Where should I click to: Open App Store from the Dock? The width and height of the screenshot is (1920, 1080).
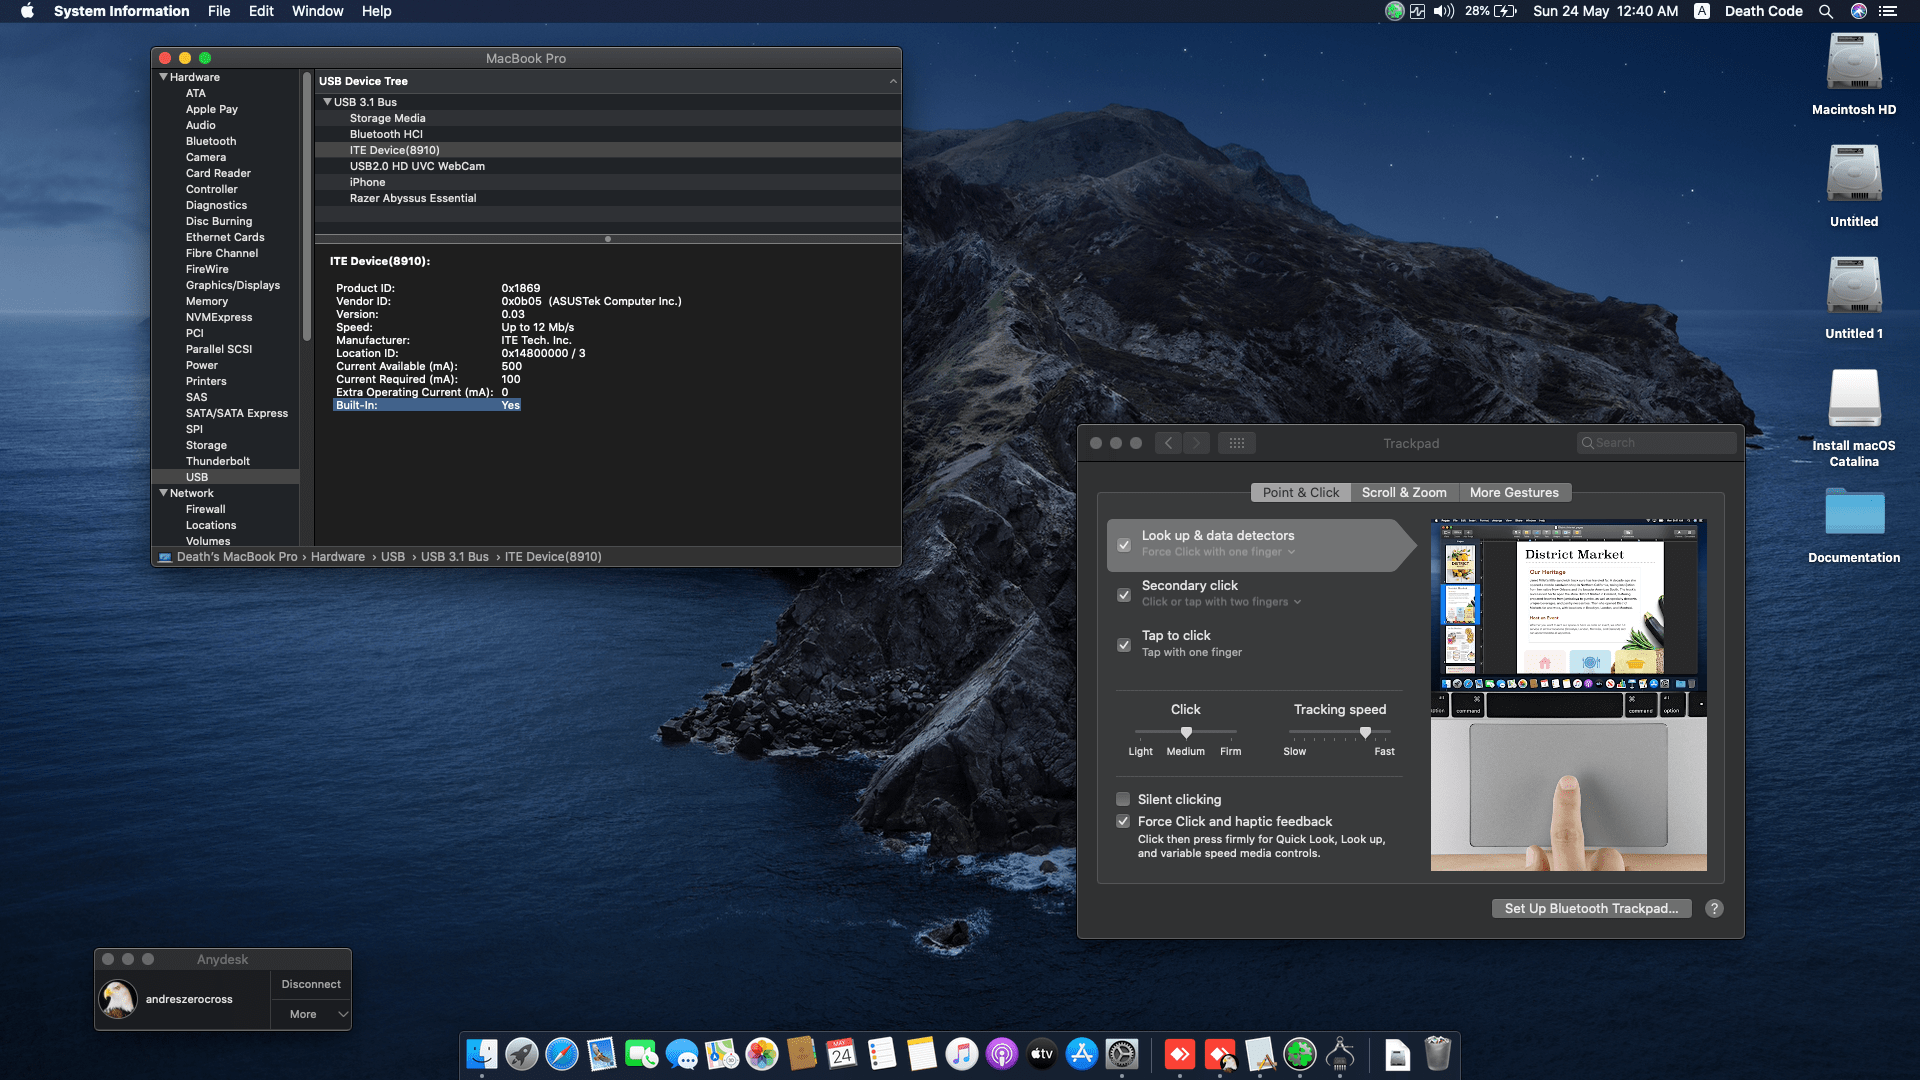[1082, 1054]
